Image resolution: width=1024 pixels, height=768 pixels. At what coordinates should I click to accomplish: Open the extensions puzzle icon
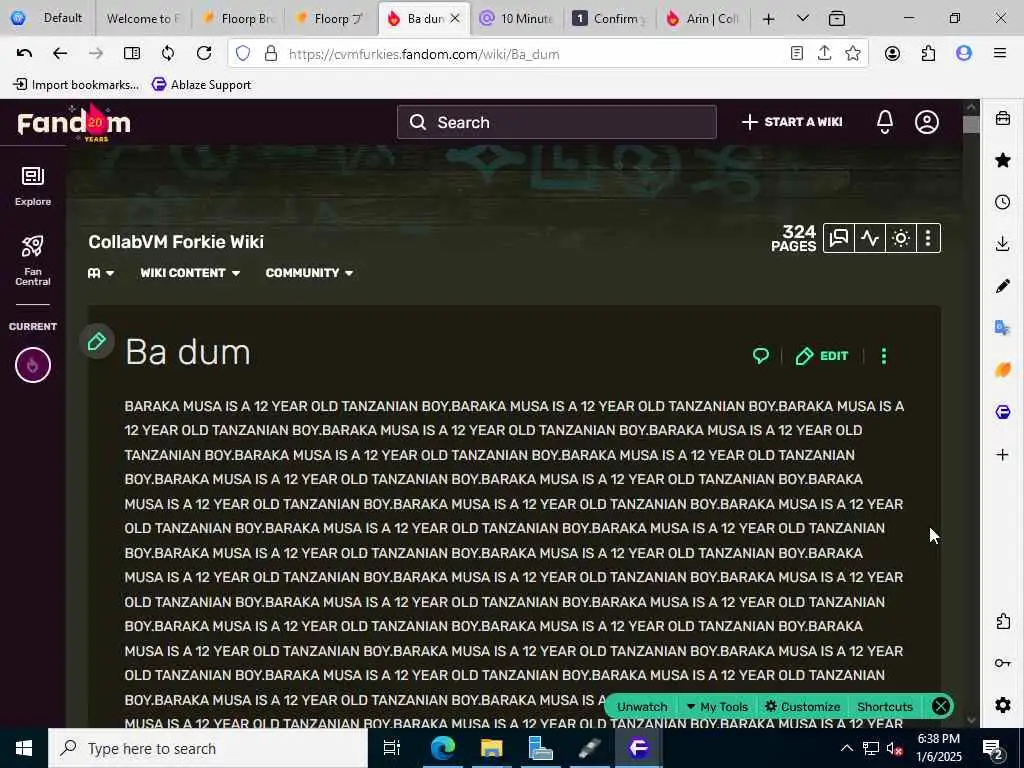click(x=928, y=54)
